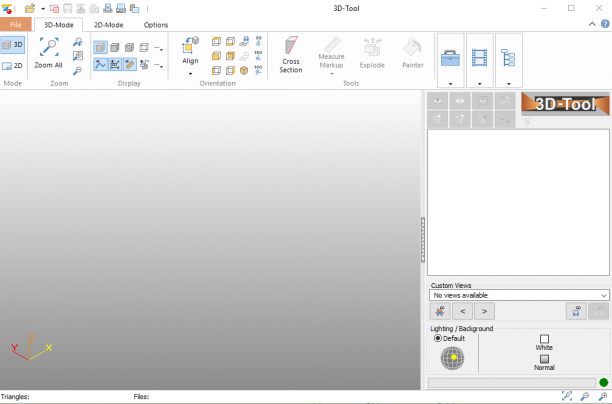
Task: Open the Align dropdown arrow
Action: click(x=190, y=74)
